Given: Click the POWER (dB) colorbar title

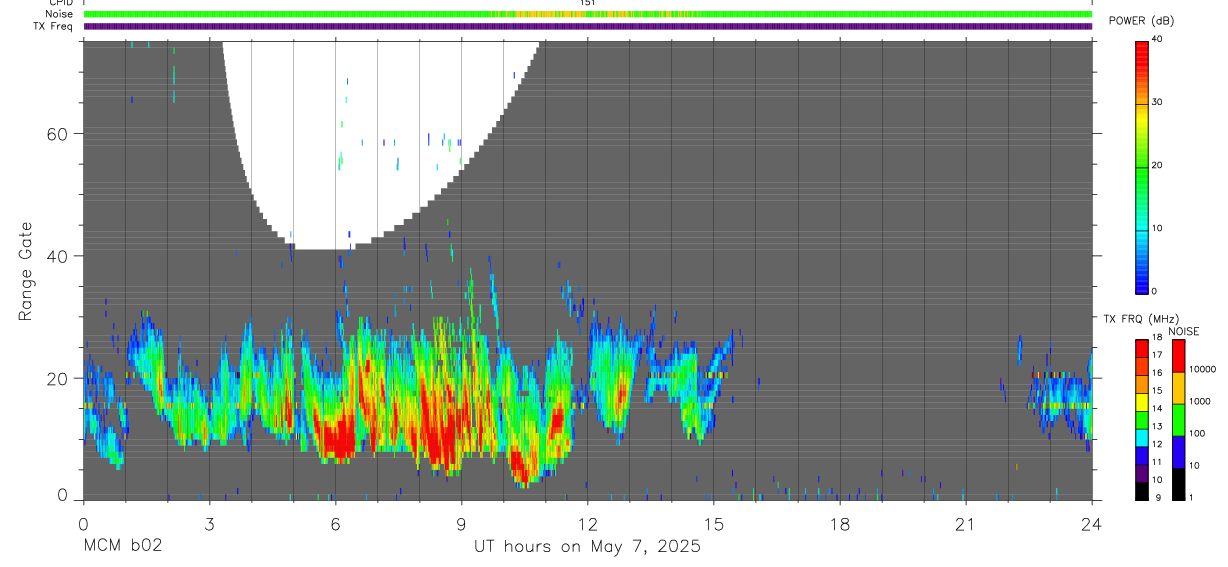Looking at the screenshot, I should [1139, 21].
